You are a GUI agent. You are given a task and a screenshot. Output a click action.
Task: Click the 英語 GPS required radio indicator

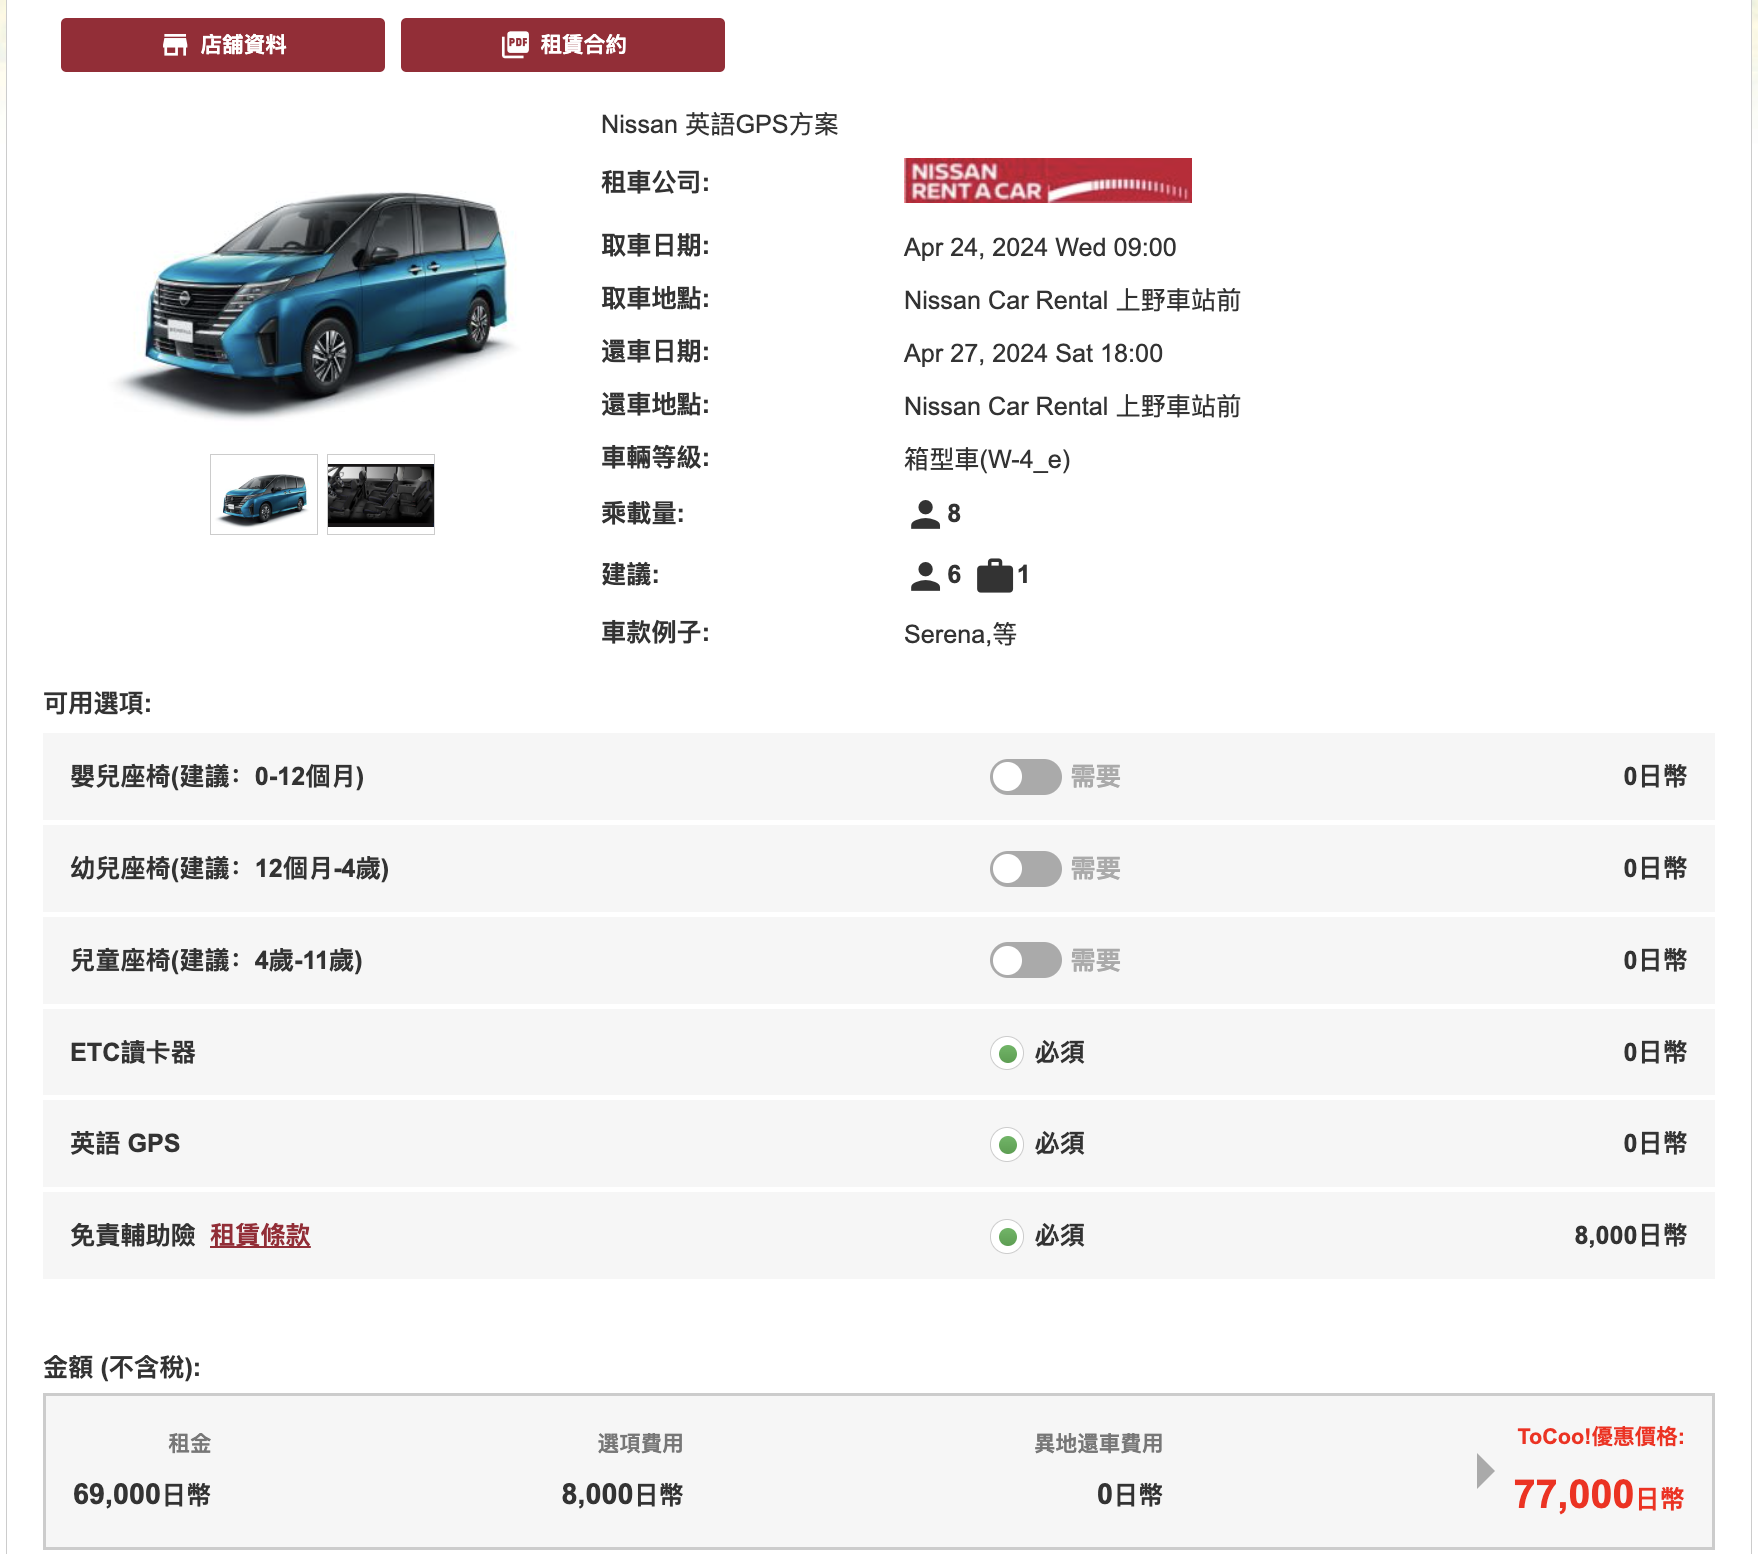(1007, 1144)
